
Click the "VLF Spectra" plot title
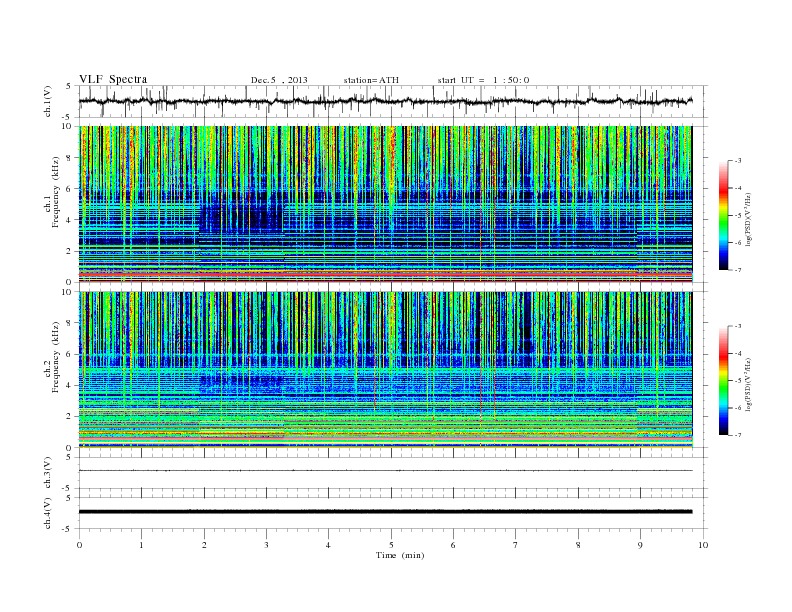point(113,79)
